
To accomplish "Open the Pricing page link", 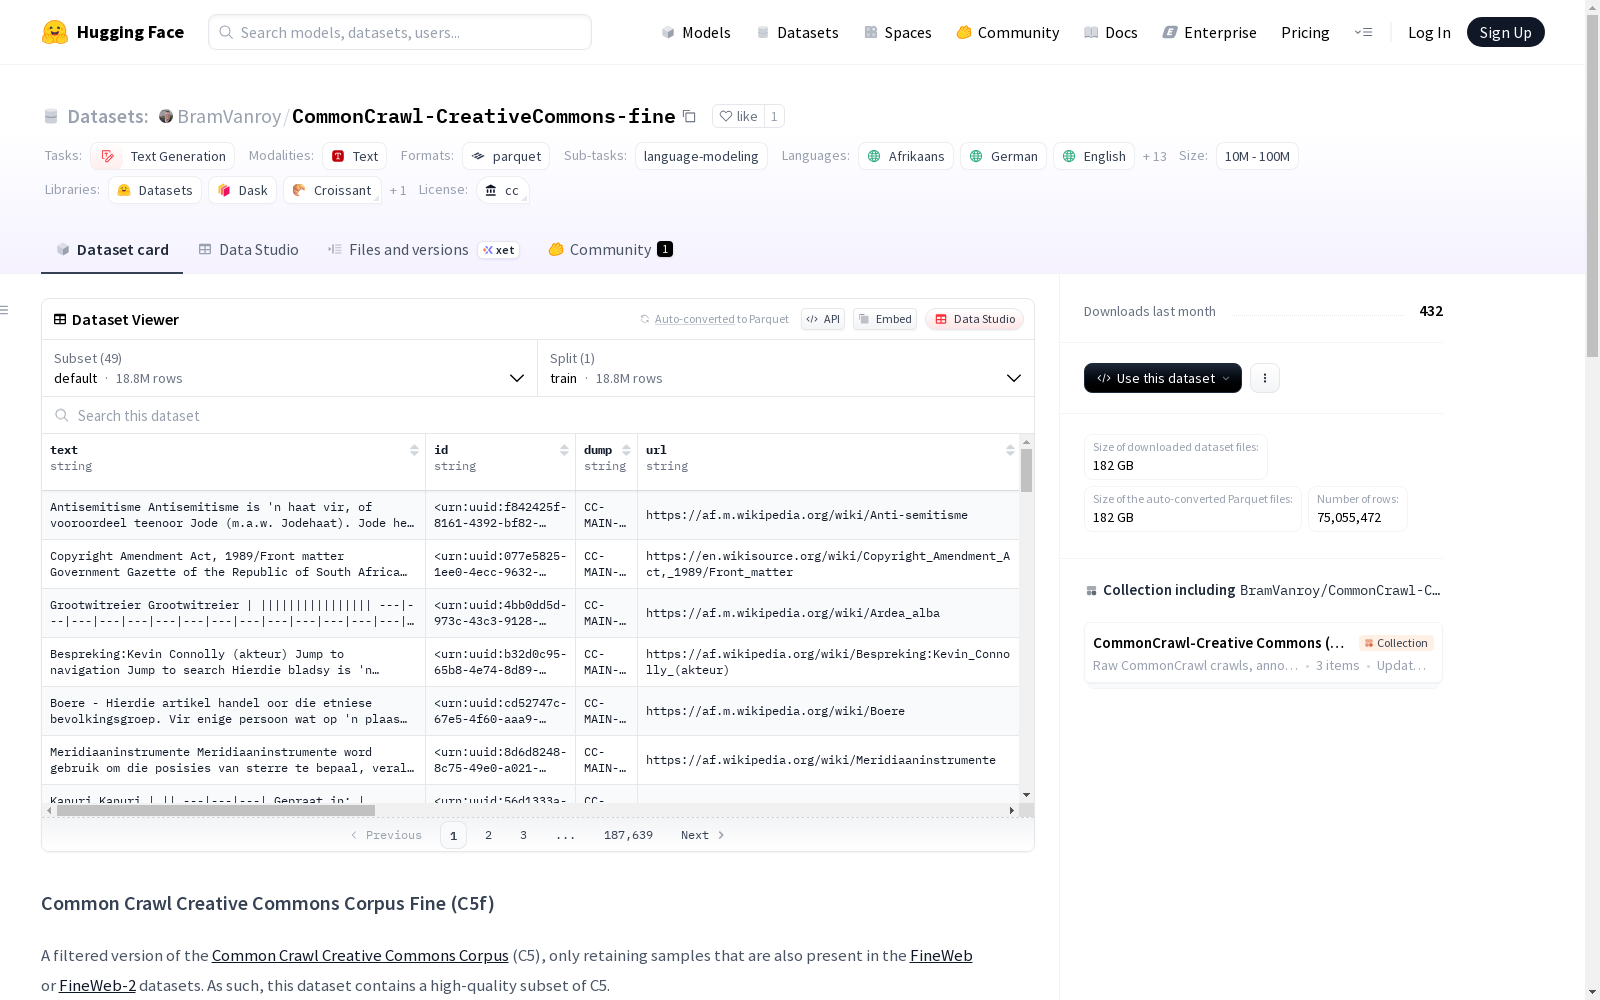I will (1305, 32).
